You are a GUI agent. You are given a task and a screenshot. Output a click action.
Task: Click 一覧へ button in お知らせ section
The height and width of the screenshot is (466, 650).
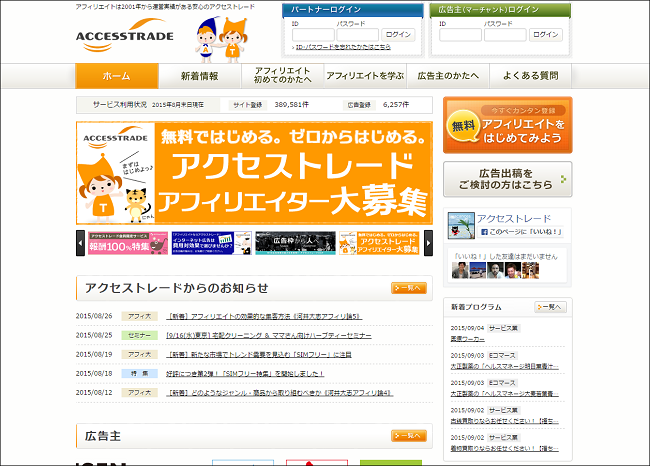pos(409,288)
